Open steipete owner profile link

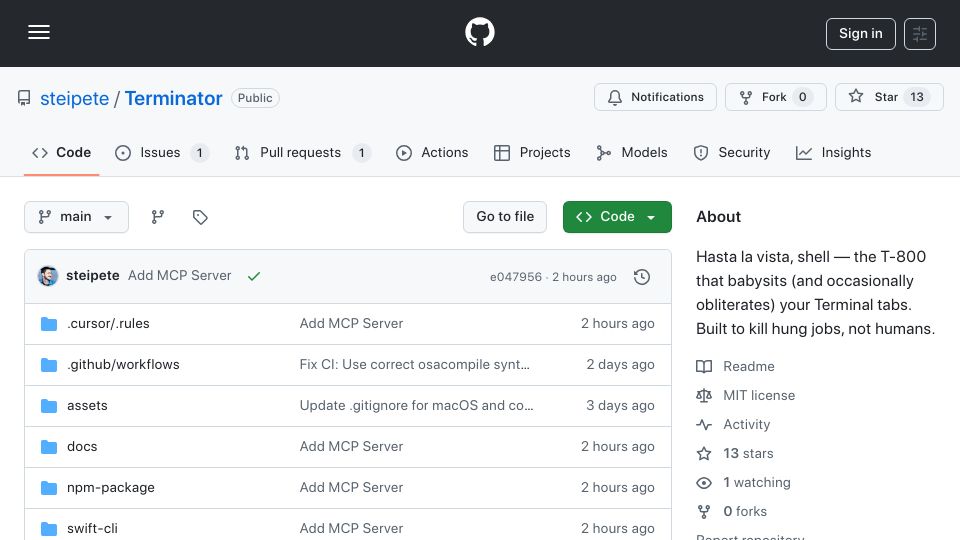tap(74, 99)
